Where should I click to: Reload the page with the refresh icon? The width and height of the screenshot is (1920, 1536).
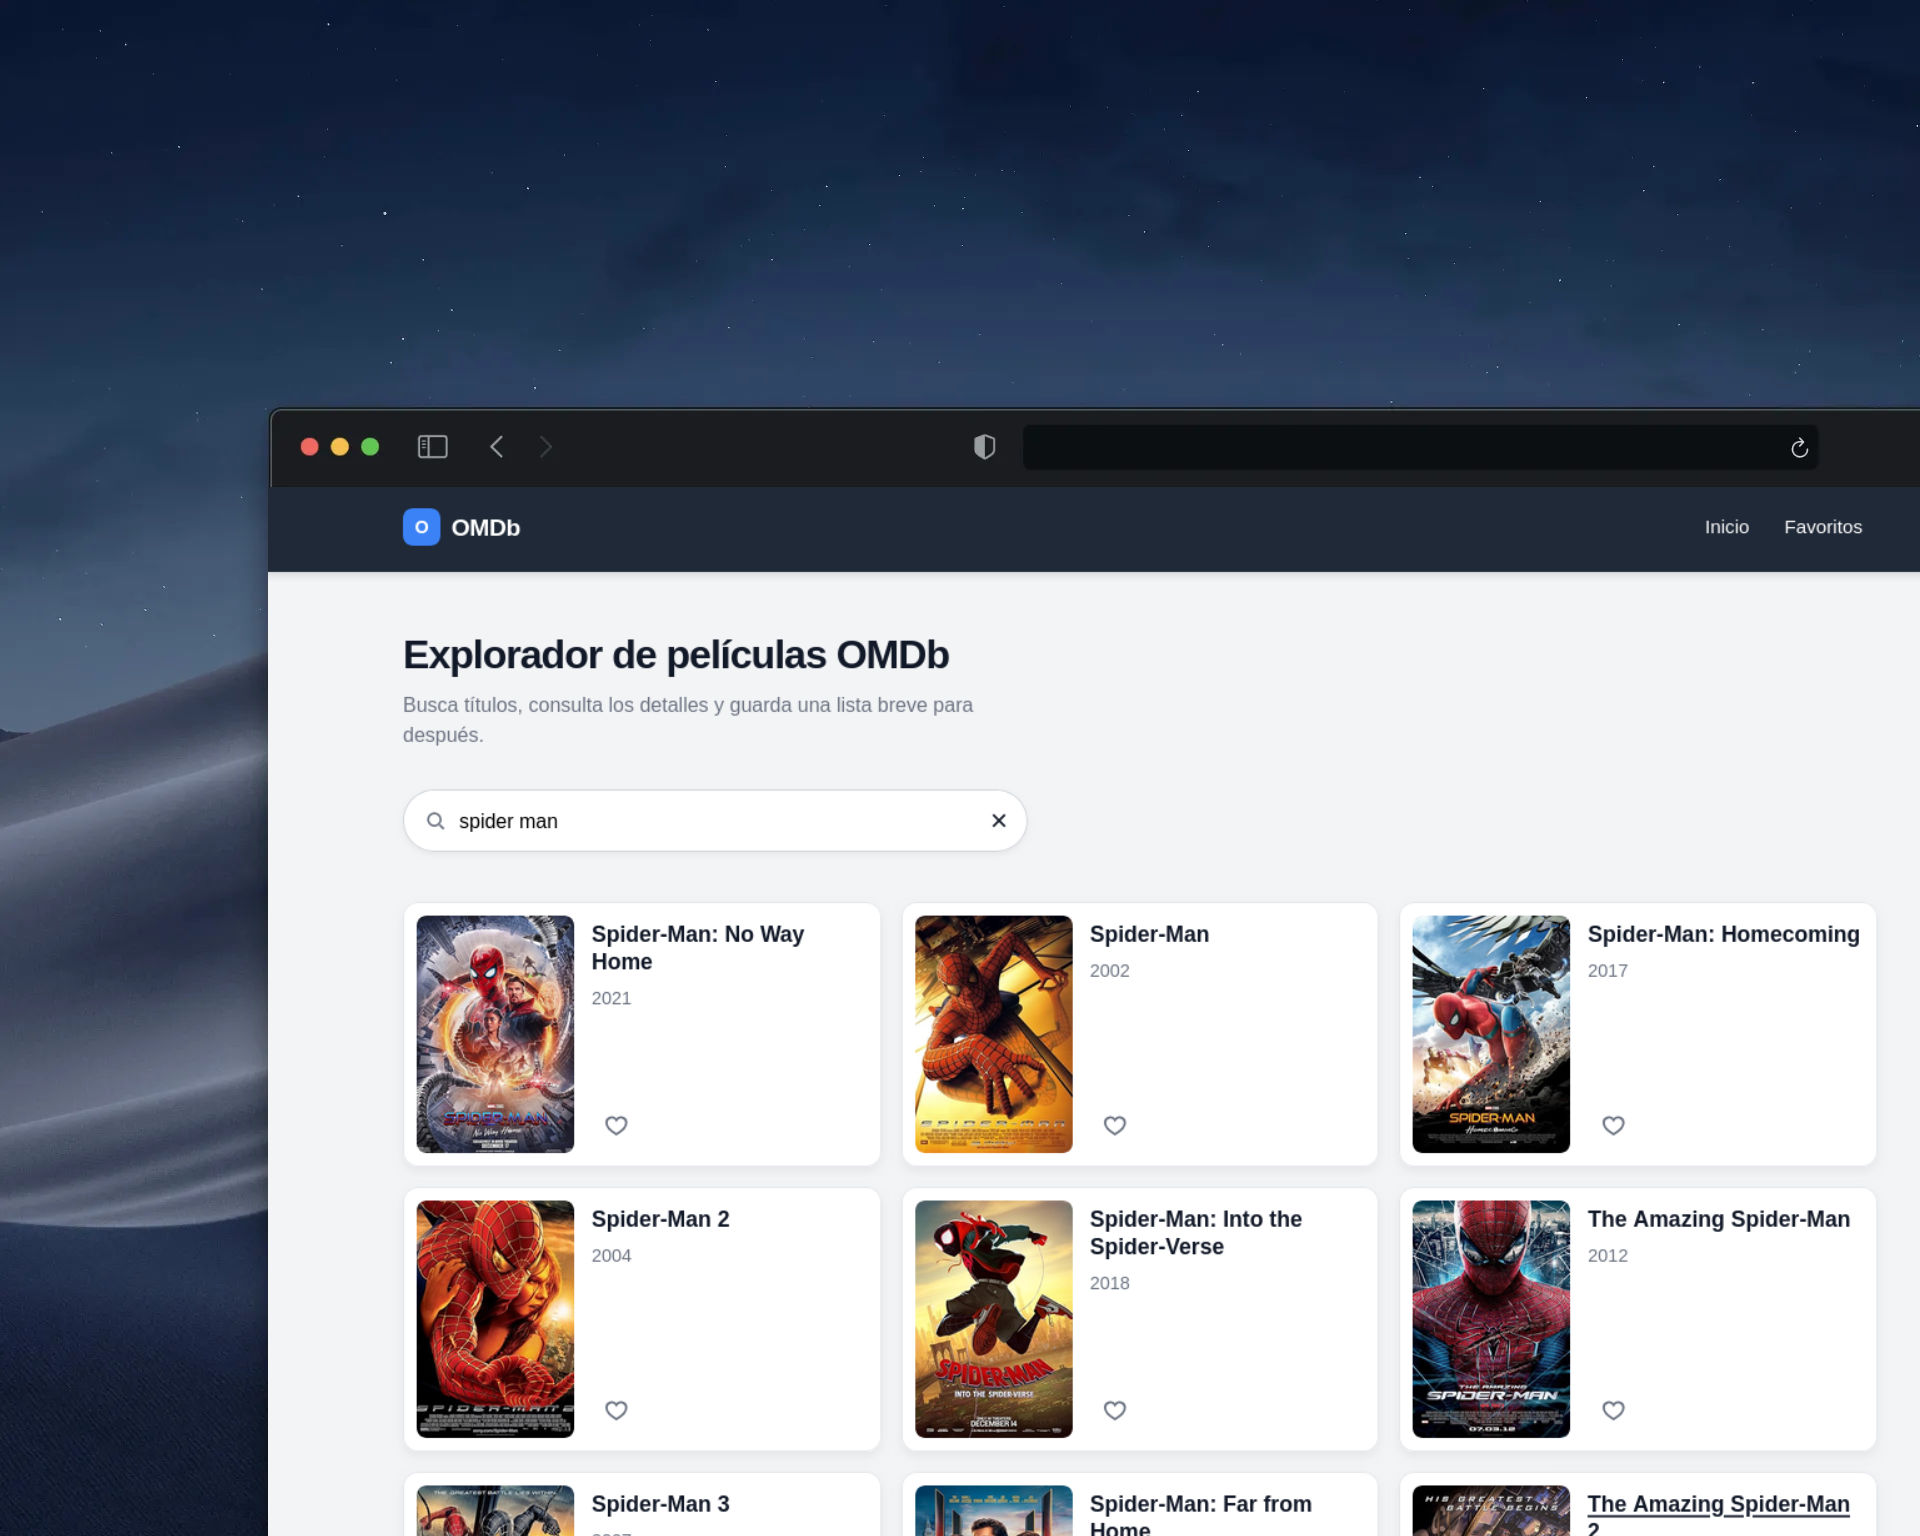(x=1799, y=447)
